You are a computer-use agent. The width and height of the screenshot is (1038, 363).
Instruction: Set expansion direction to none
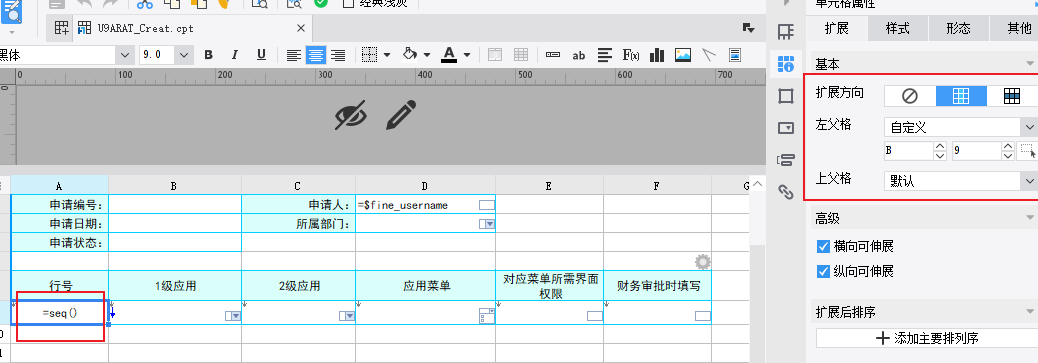(910, 96)
